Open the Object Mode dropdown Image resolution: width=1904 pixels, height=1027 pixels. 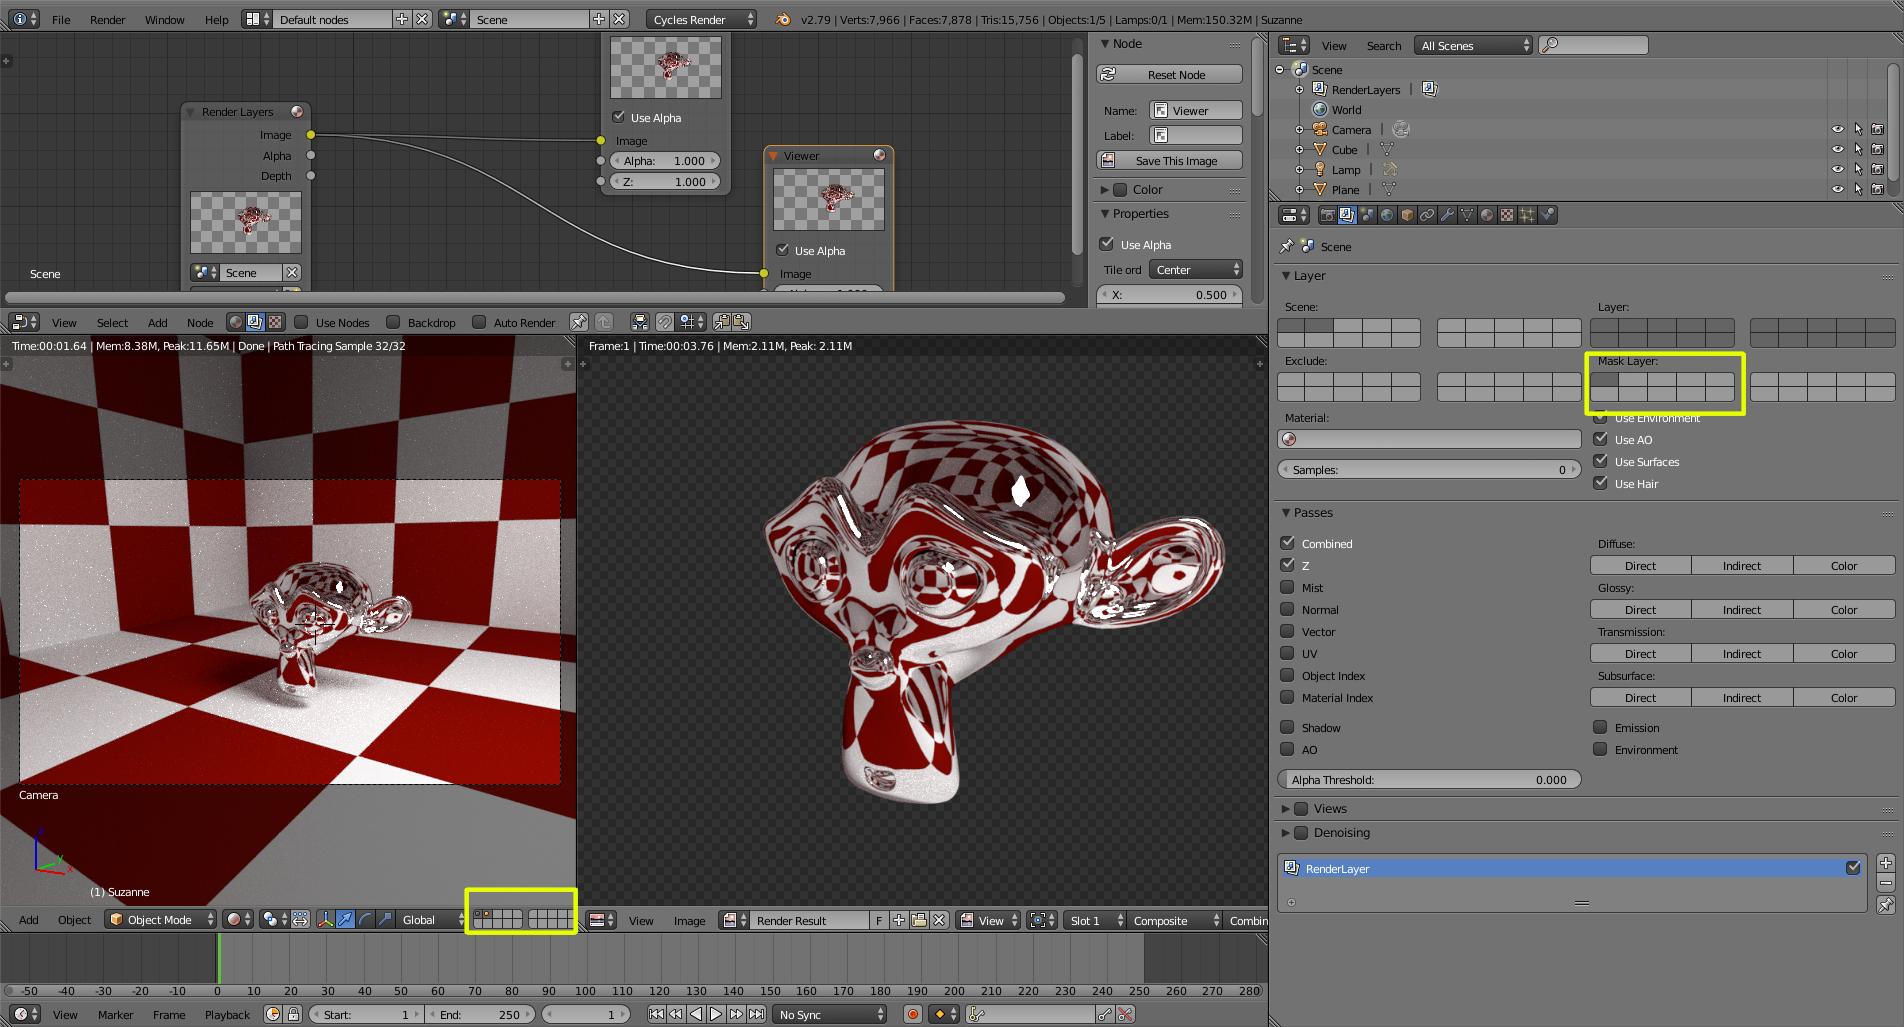[161, 919]
